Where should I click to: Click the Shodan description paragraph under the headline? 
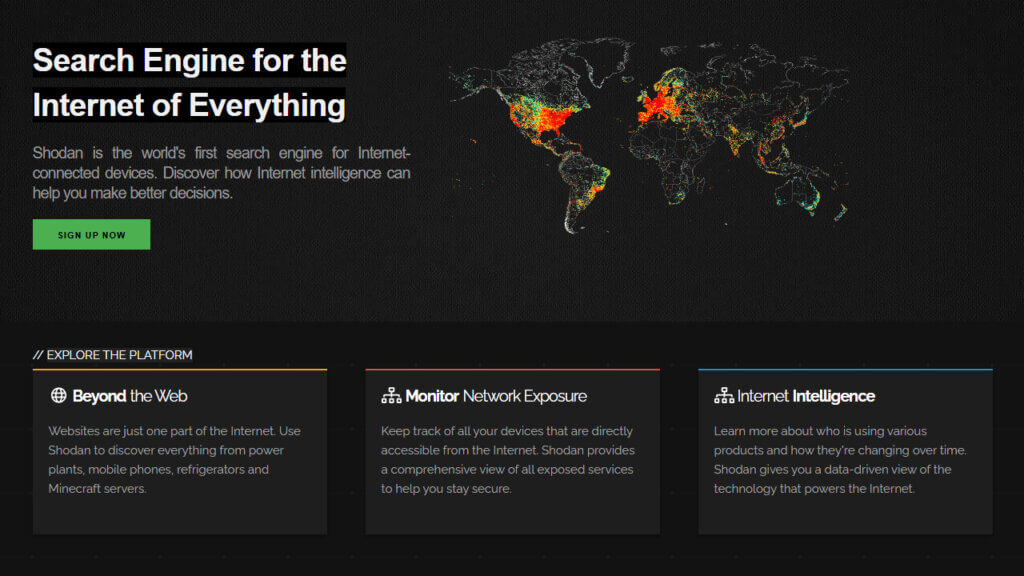click(221, 173)
